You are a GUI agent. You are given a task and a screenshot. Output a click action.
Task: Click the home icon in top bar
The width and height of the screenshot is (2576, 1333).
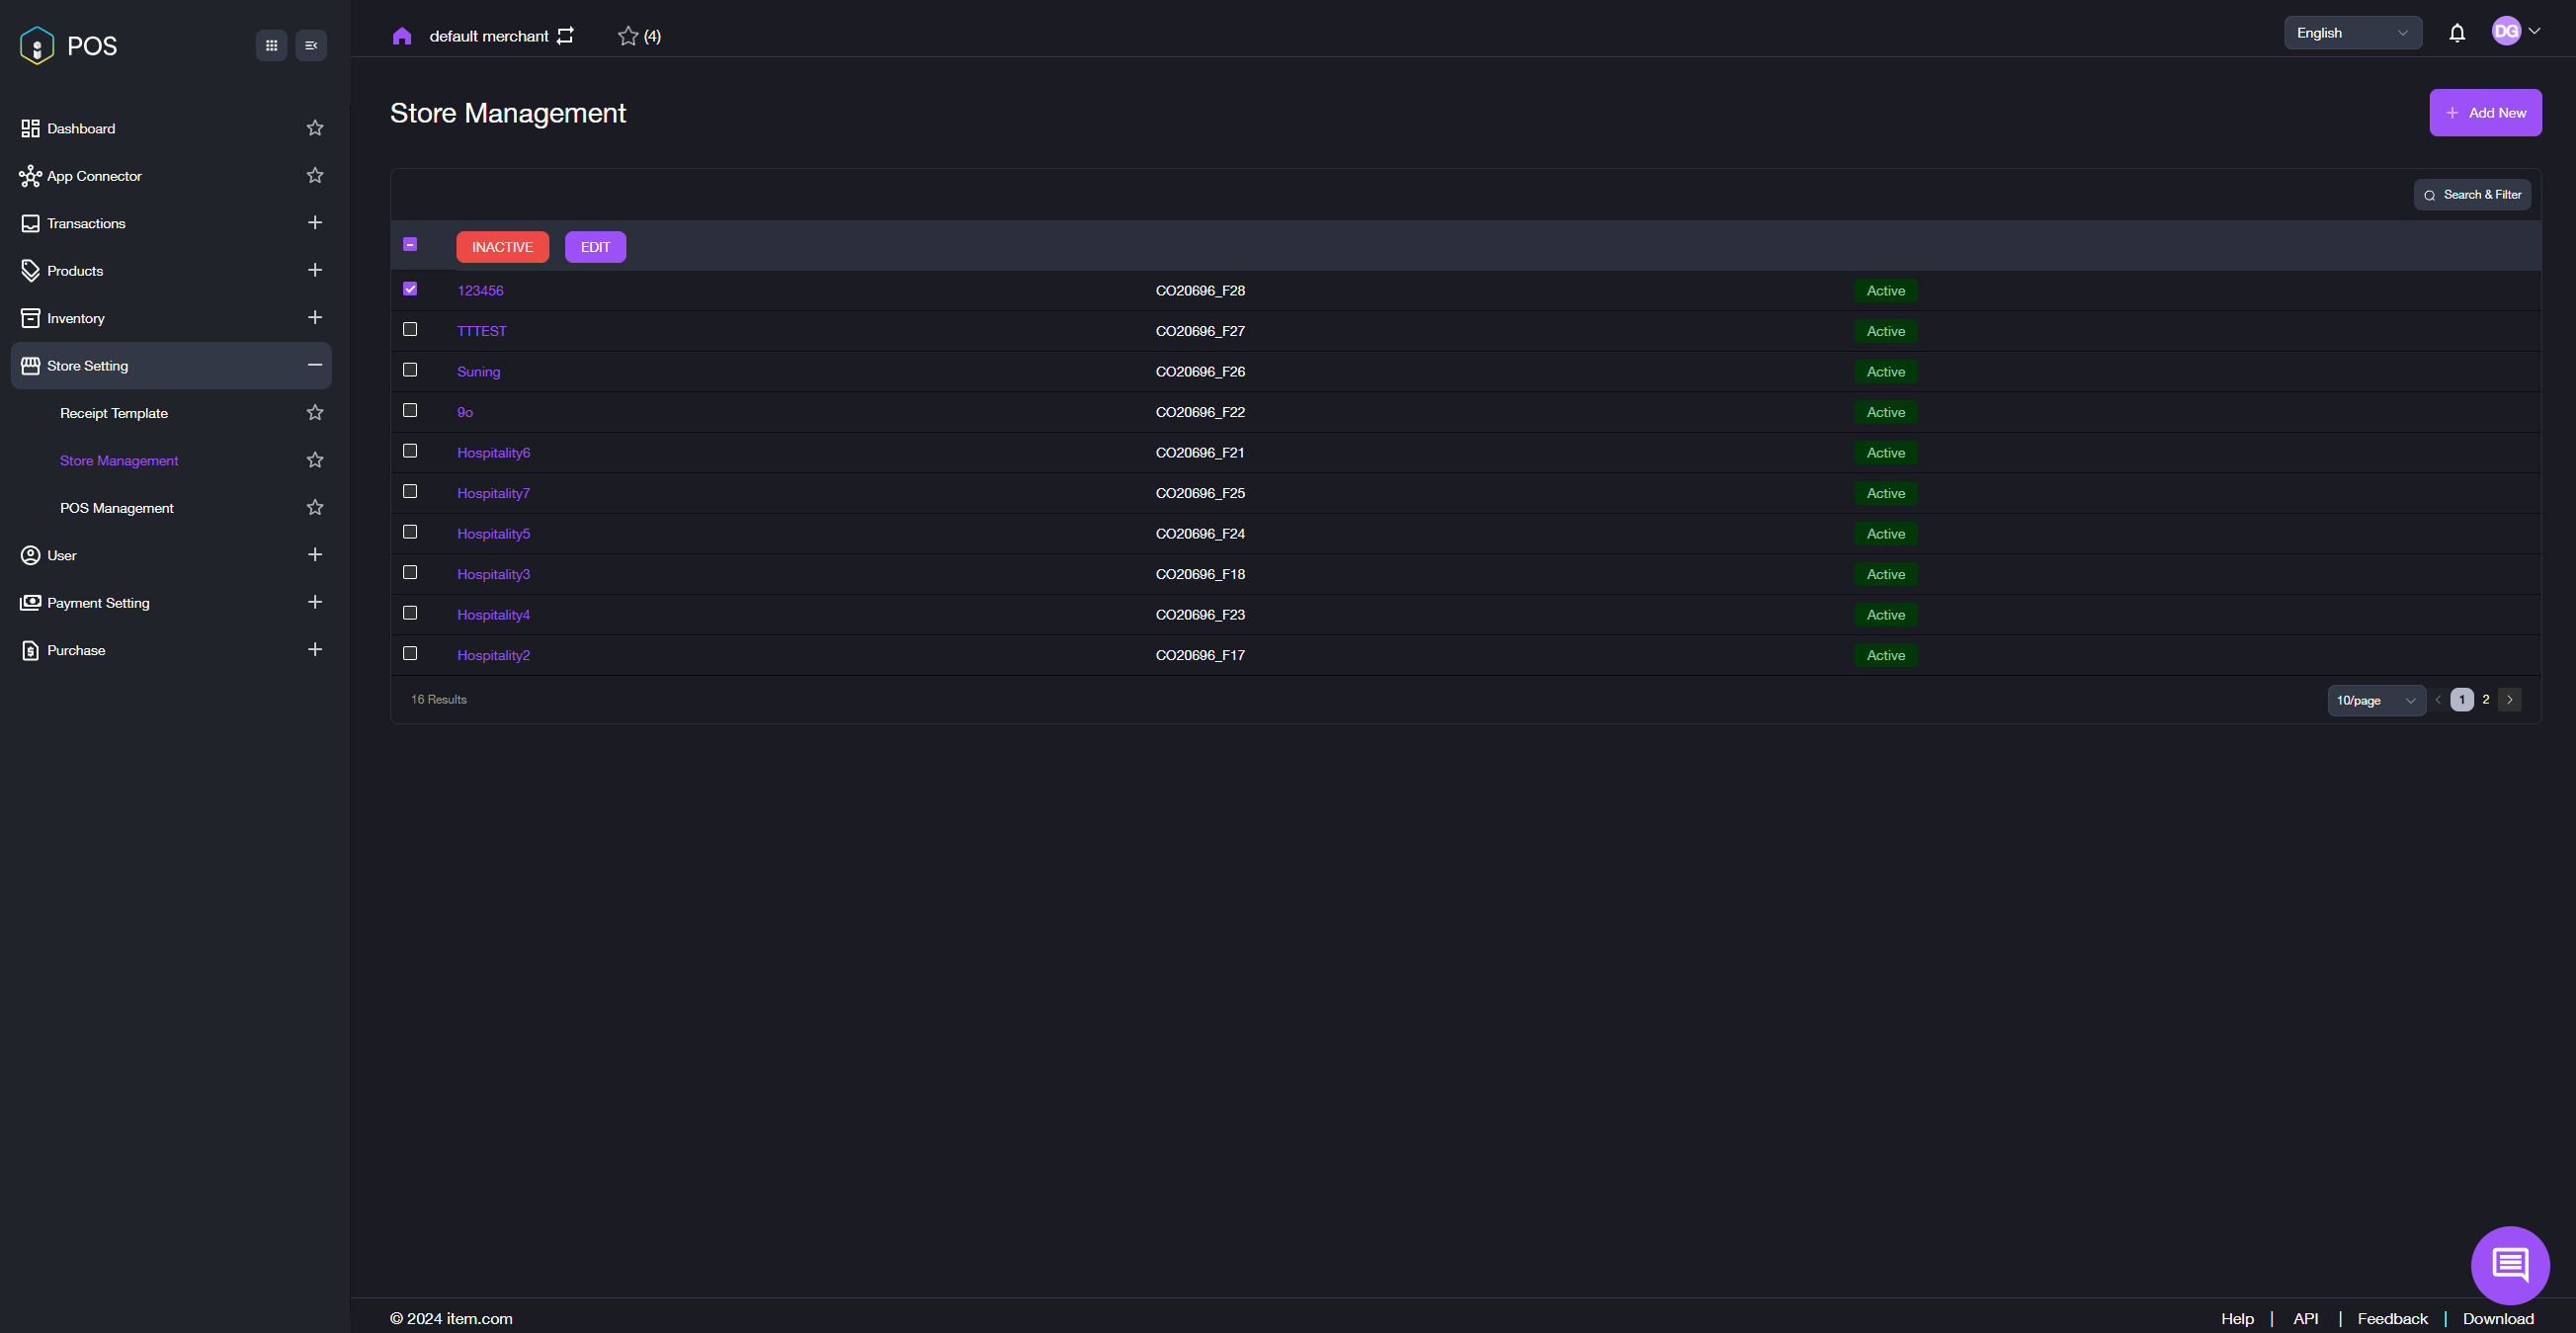[x=402, y=36]
